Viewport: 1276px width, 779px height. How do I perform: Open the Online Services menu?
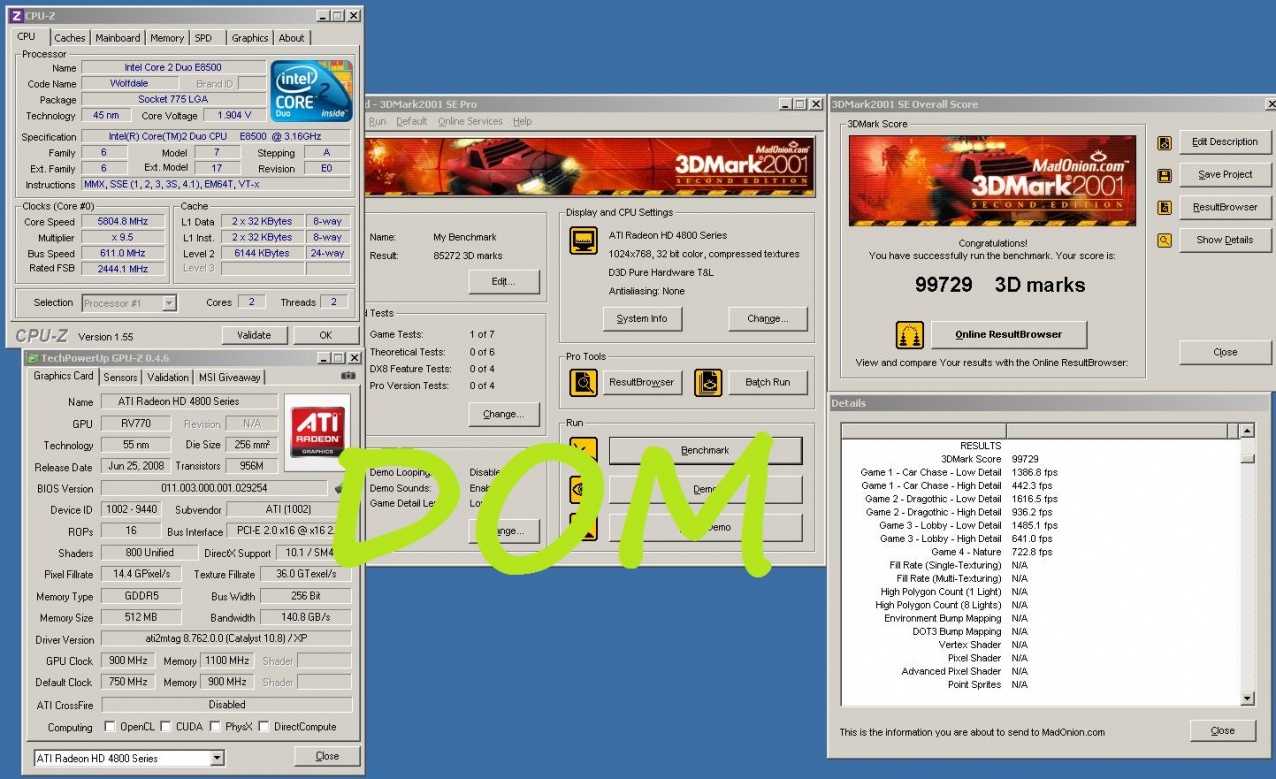470,121
